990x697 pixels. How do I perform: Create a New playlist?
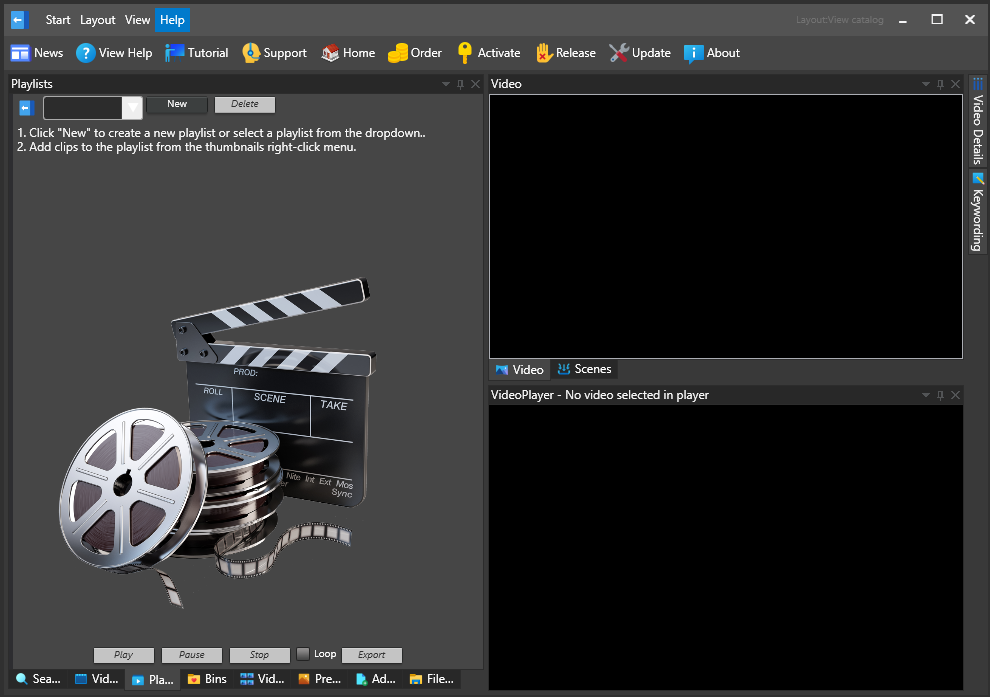[177, 104]
